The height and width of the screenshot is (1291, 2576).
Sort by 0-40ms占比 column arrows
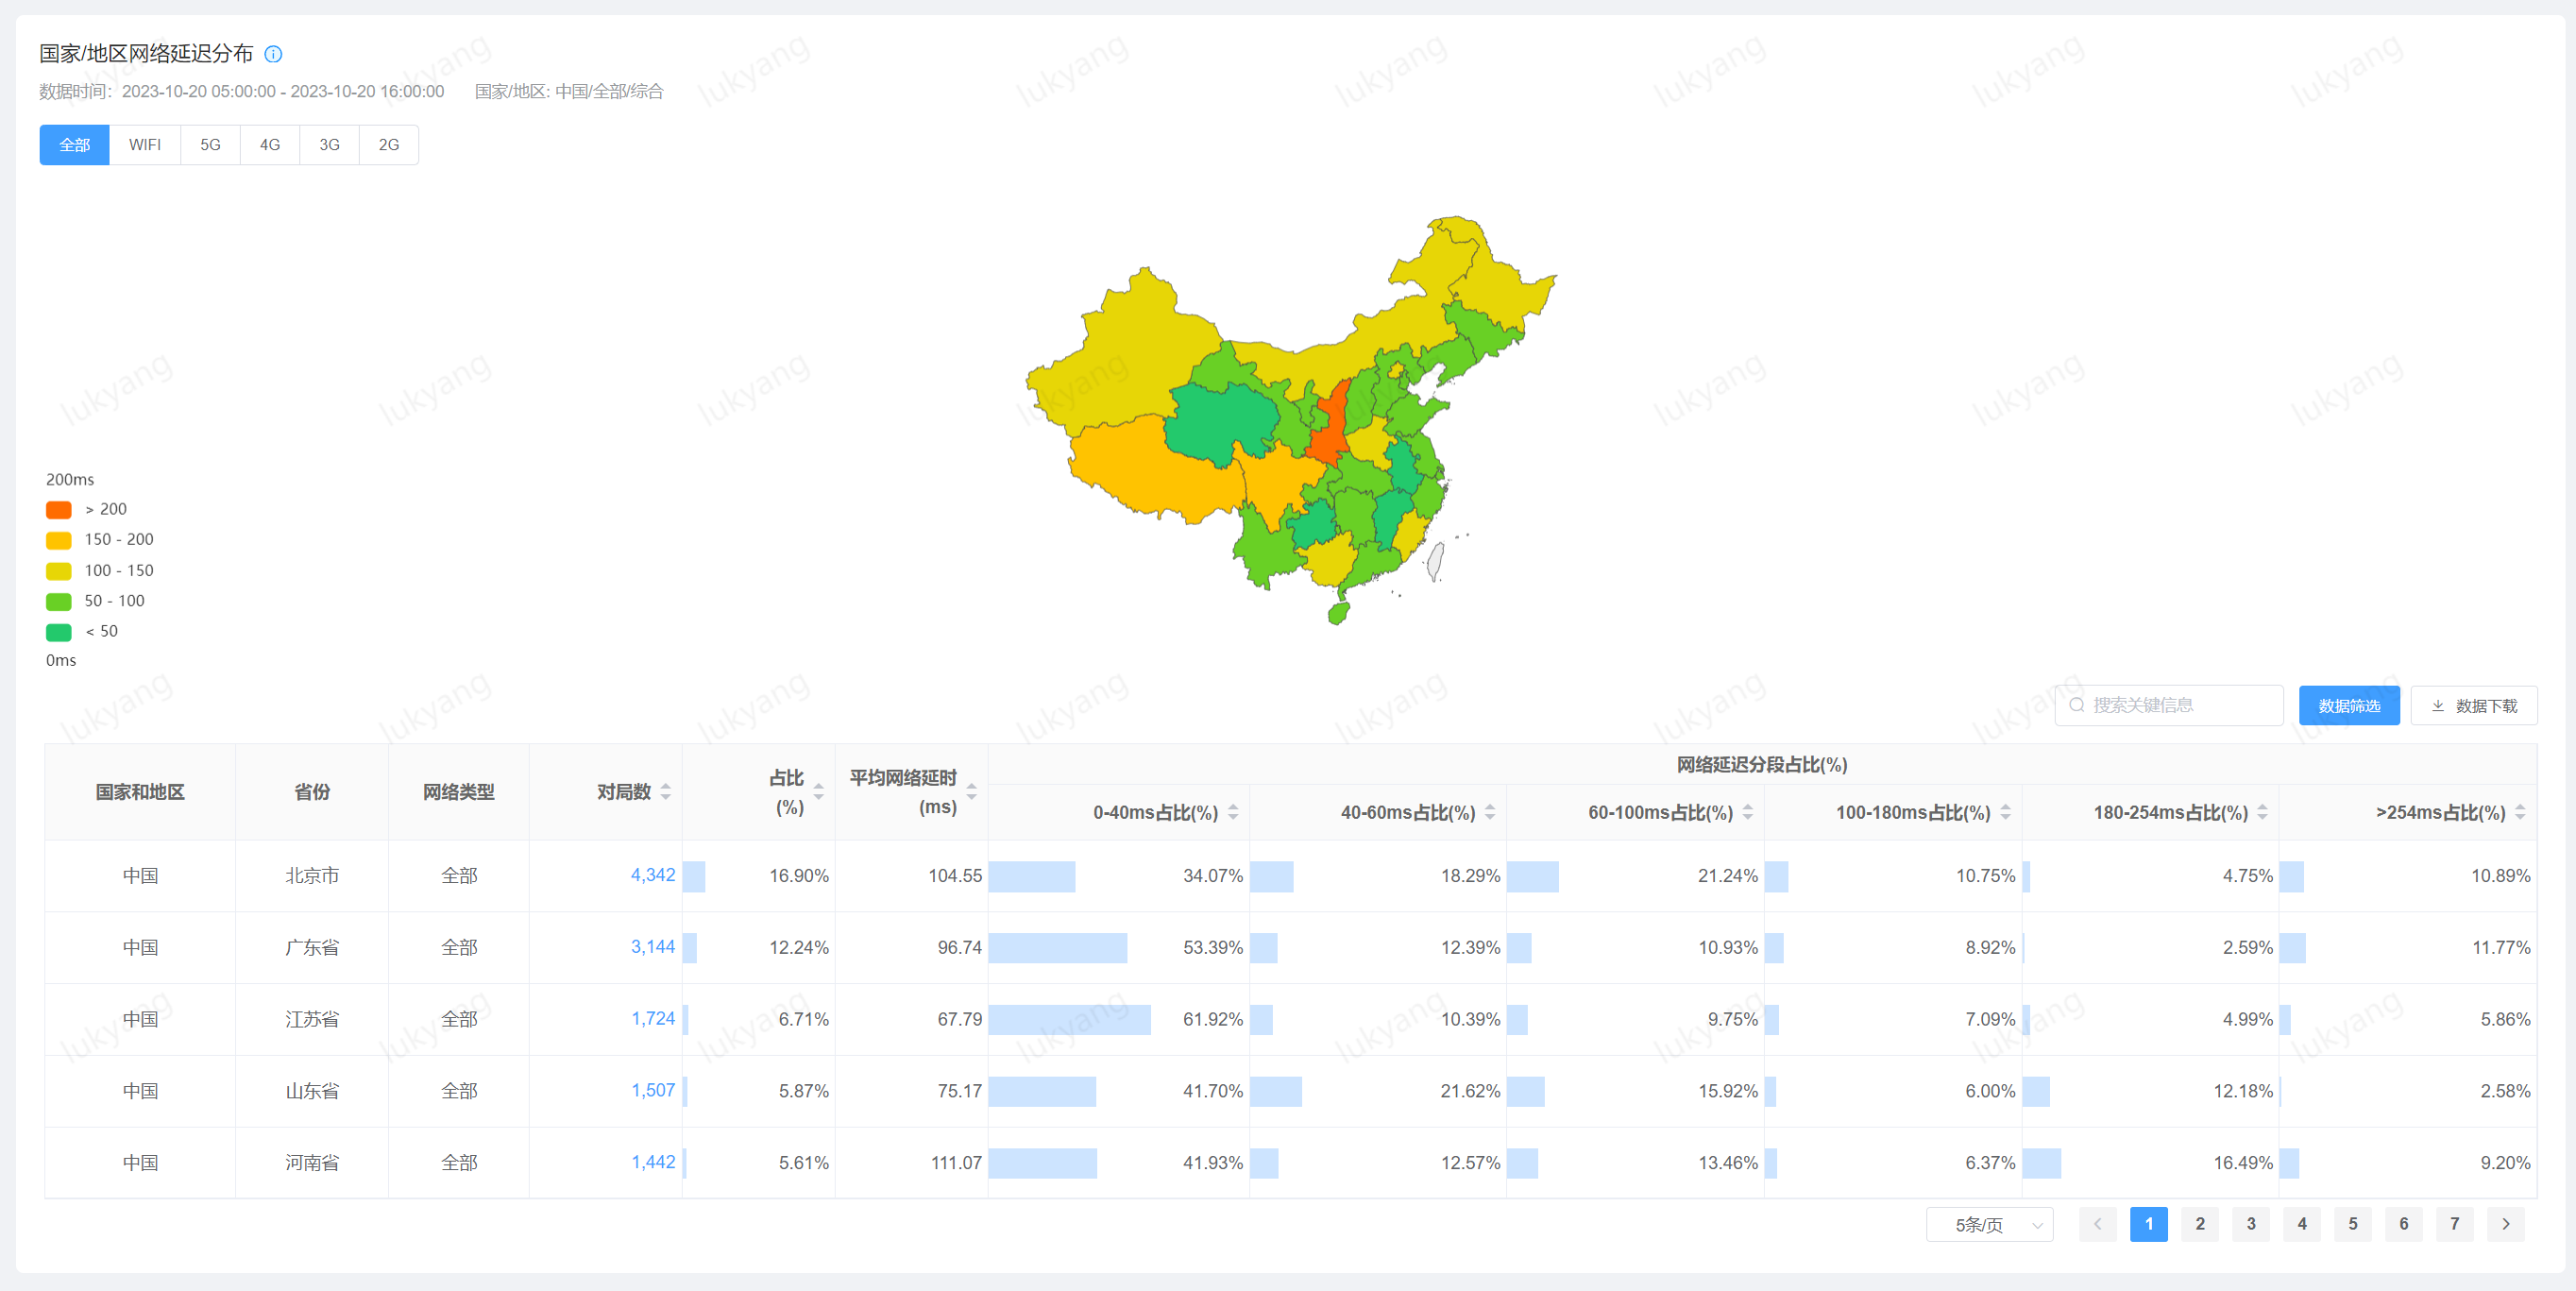click(1233, 812)
